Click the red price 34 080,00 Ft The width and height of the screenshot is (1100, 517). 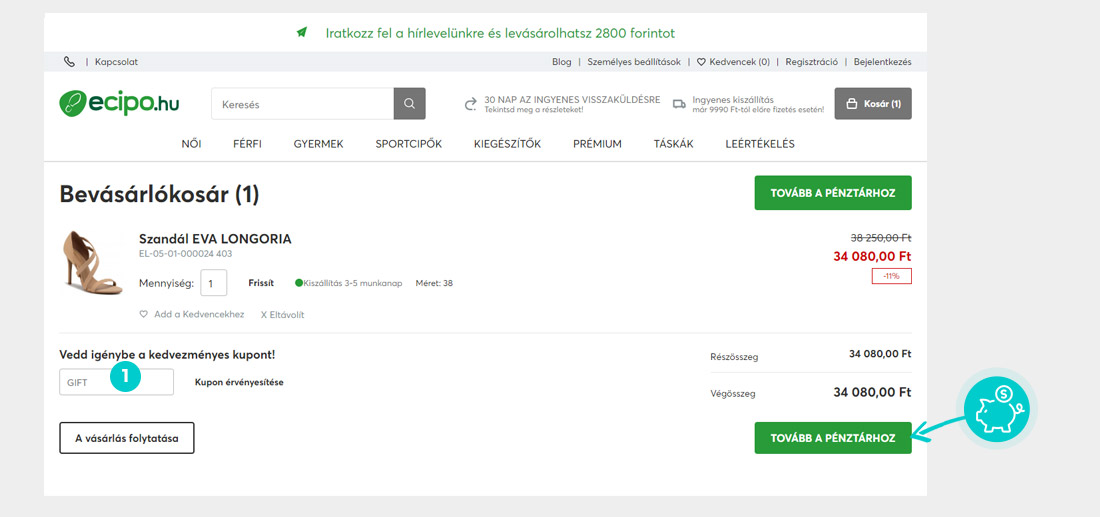[x=873, y=256]
